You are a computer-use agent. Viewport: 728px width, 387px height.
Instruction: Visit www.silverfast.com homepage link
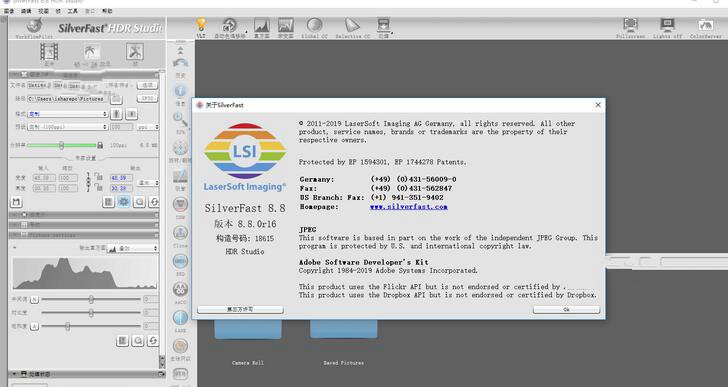[x=409, y=207]
